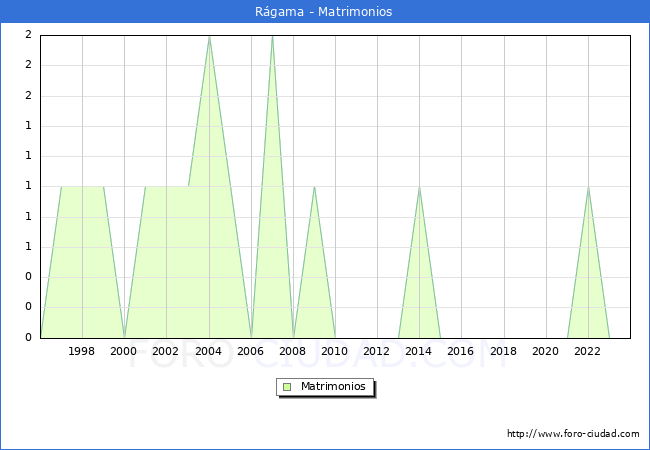Click the 2016 x-axis label
Viewport: 650px width, 450px height.
point(461,351)
